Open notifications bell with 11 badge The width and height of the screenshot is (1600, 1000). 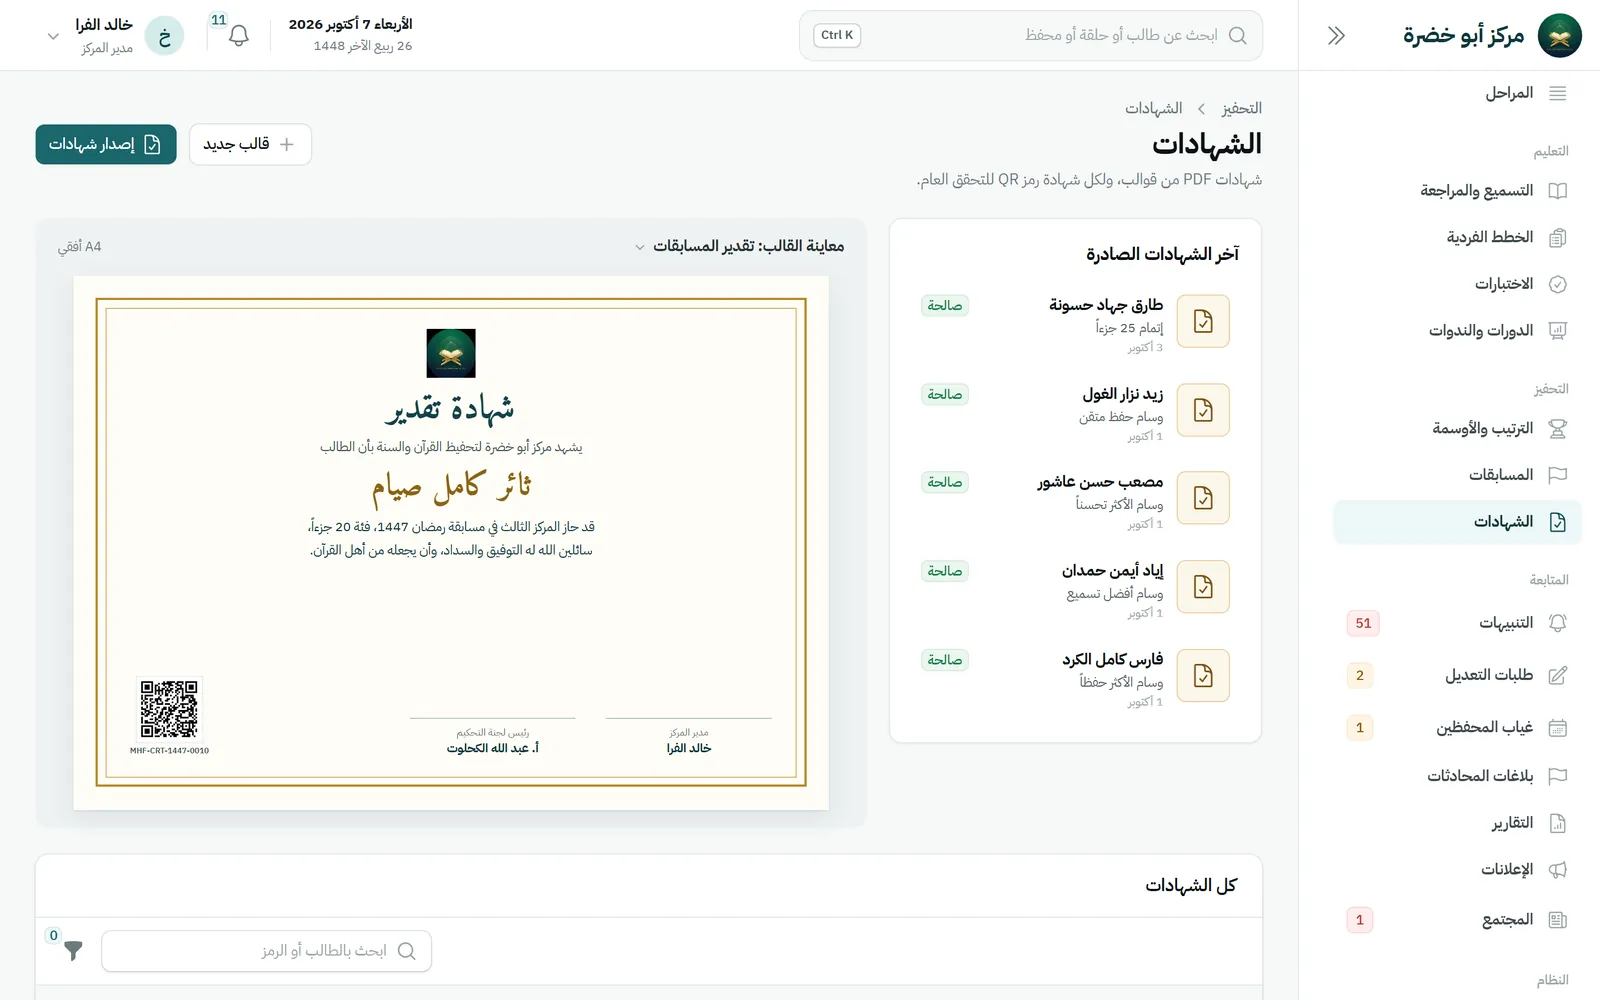pyautogui.click(x=238, y=36)
